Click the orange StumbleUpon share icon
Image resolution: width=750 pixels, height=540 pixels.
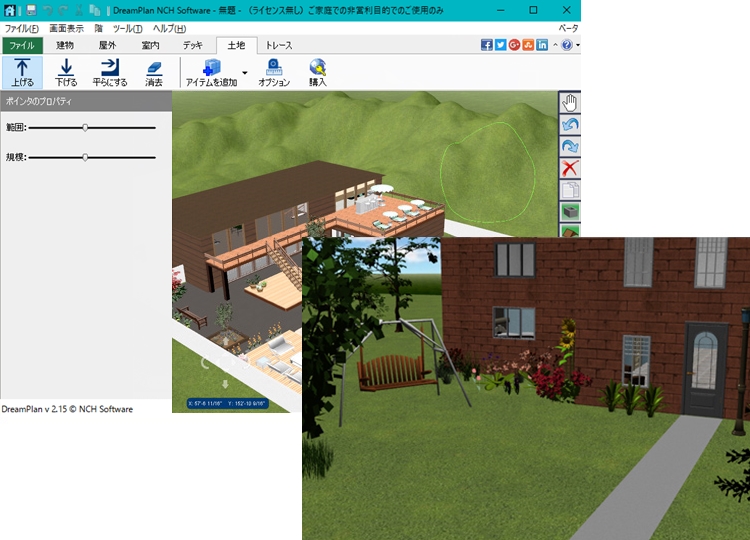click(x=528, y=45)
